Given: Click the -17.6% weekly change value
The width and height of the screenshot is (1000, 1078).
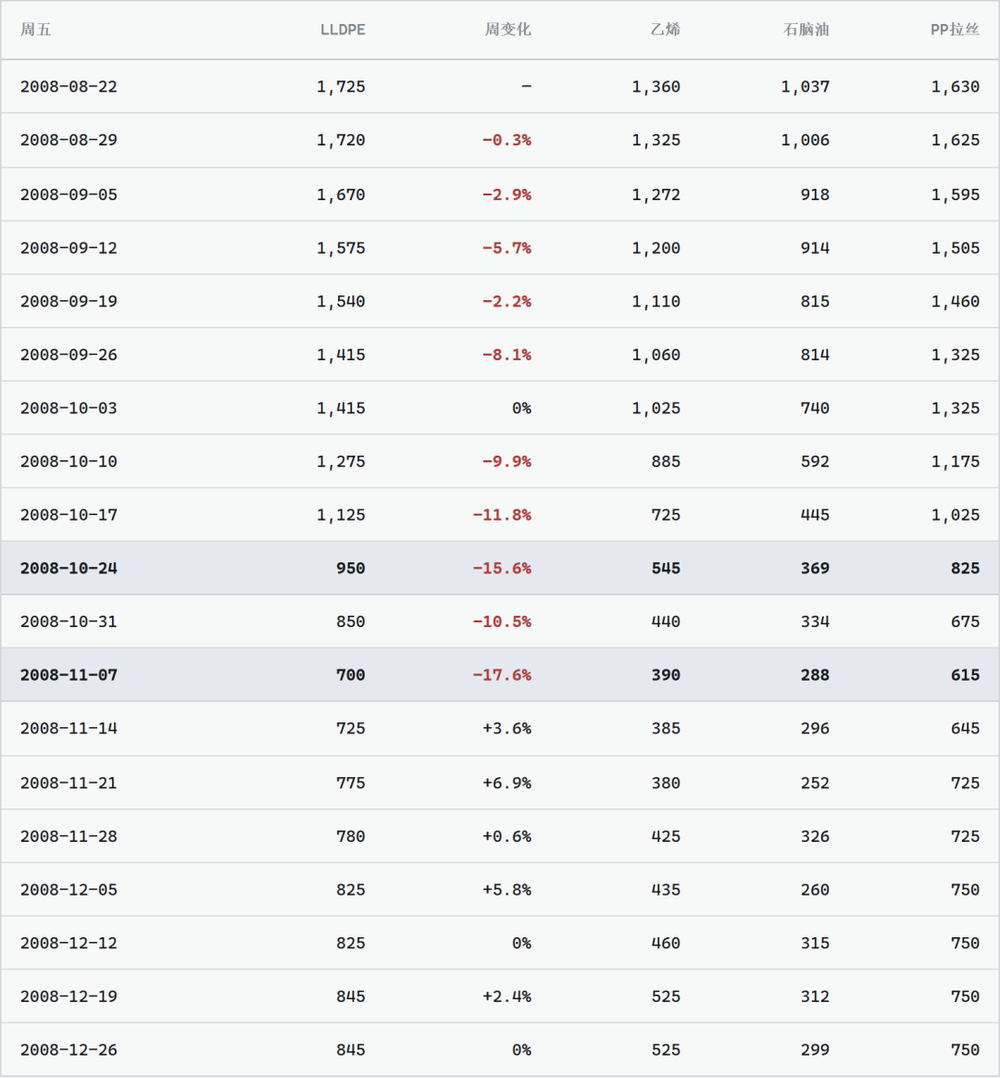Looking at the screenshot, I should (x=502, y=675).
